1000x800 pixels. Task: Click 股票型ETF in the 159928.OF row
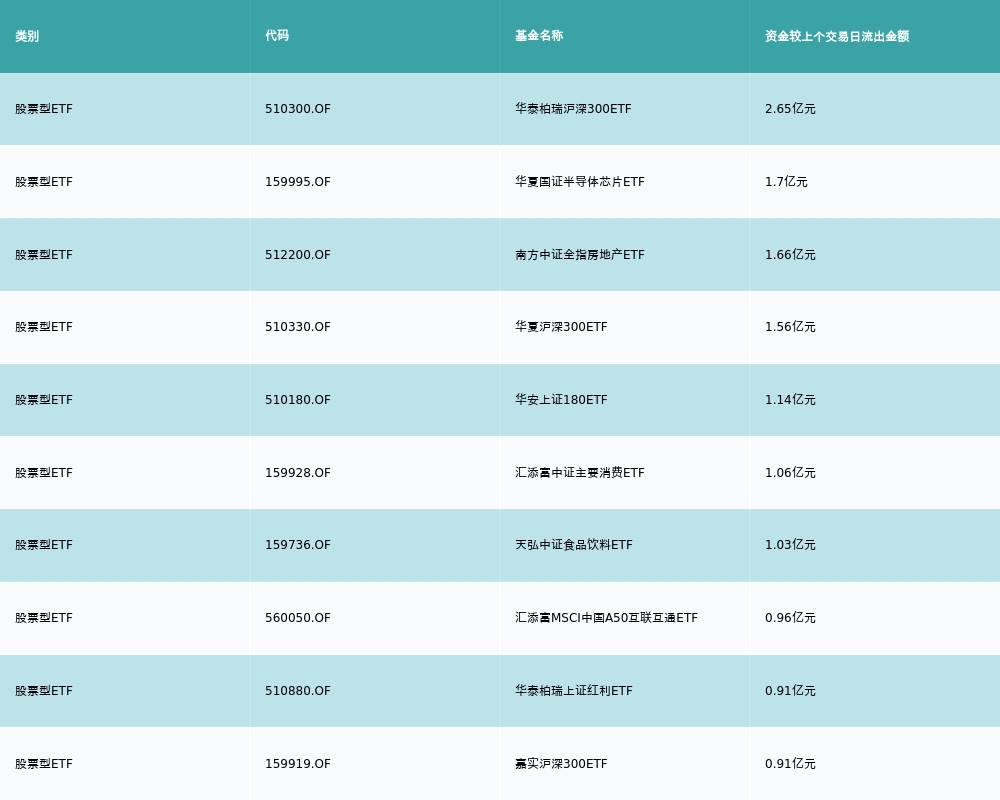coord(44,473)
